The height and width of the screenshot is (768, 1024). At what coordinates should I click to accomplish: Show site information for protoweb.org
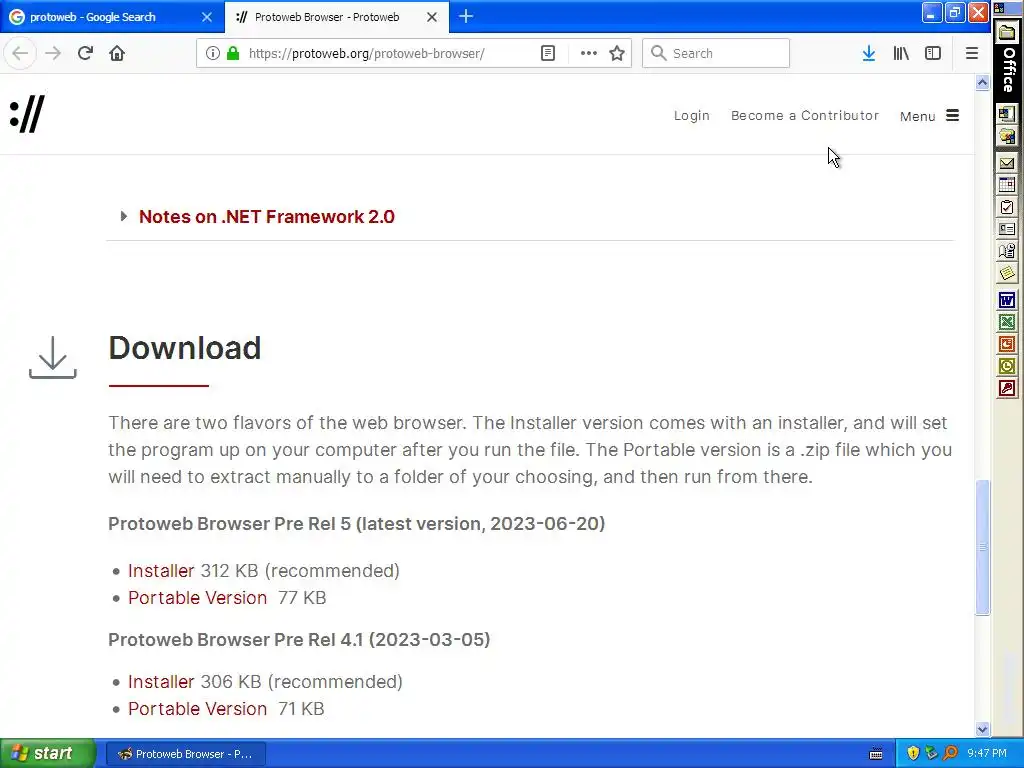click(x=212, y=53)
